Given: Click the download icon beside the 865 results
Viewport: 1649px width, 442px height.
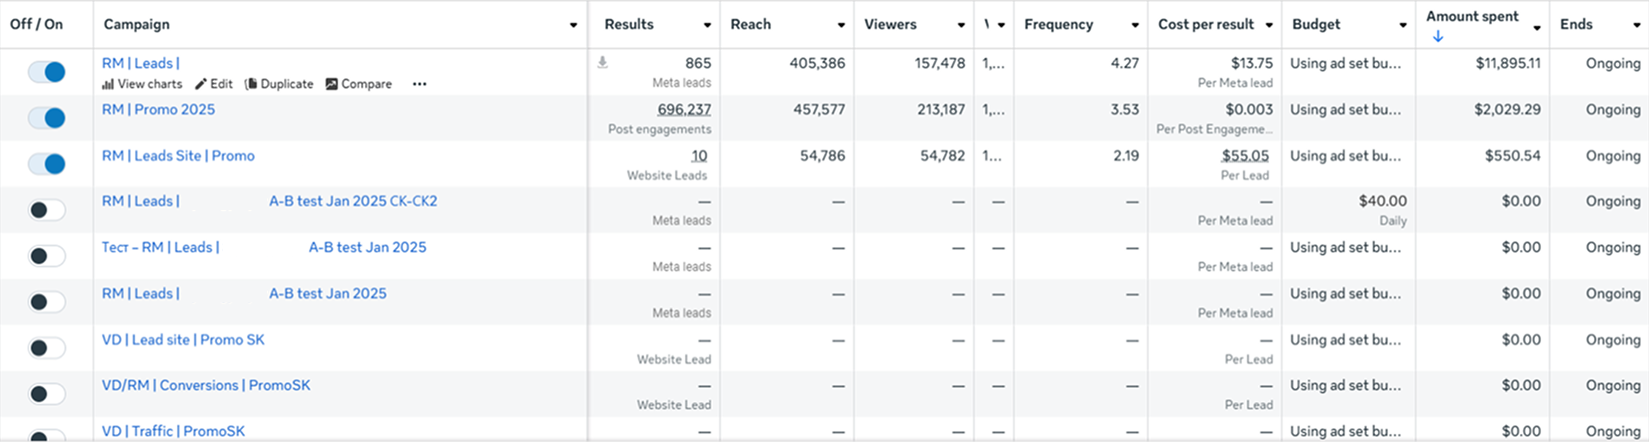Looking at the screenshot, I should (x=602, y=63).
